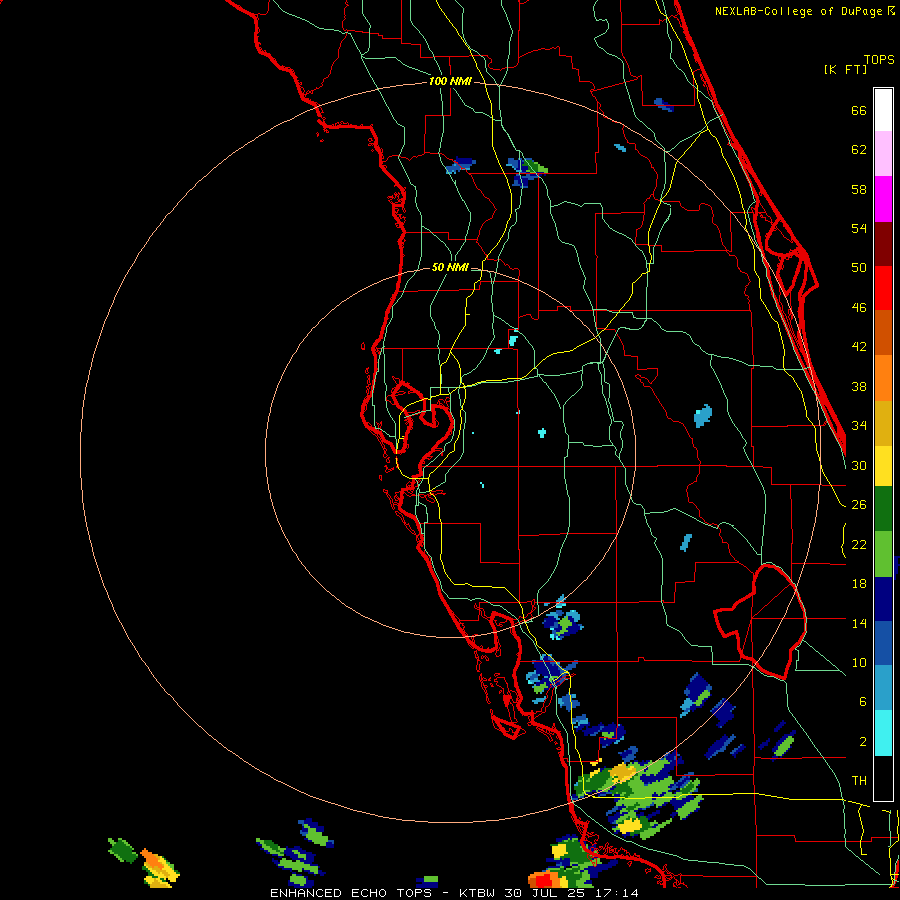The image size is (900, 900).
Task: Click the '62' legend value
Action: (x=859, y=150)
